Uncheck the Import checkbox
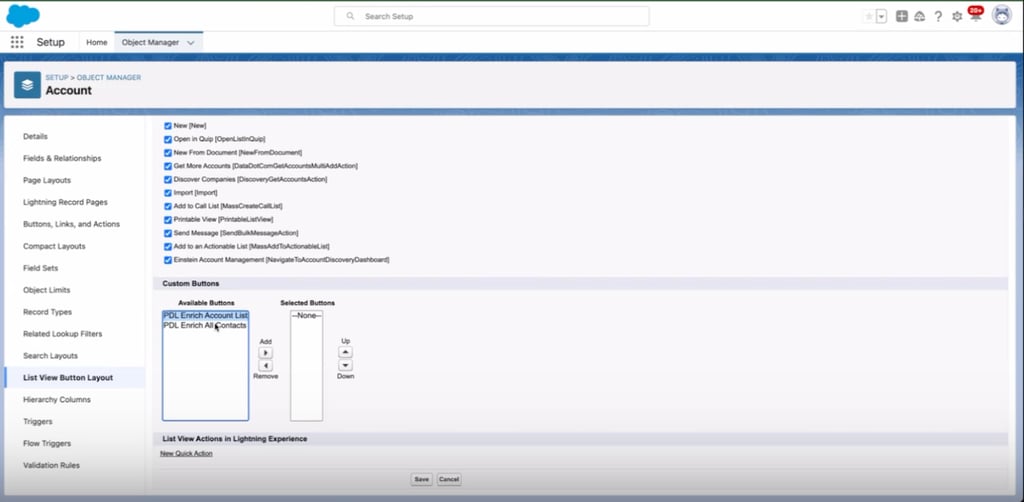The height and width of the screenshot is (502, 1024). pos(168,193)
